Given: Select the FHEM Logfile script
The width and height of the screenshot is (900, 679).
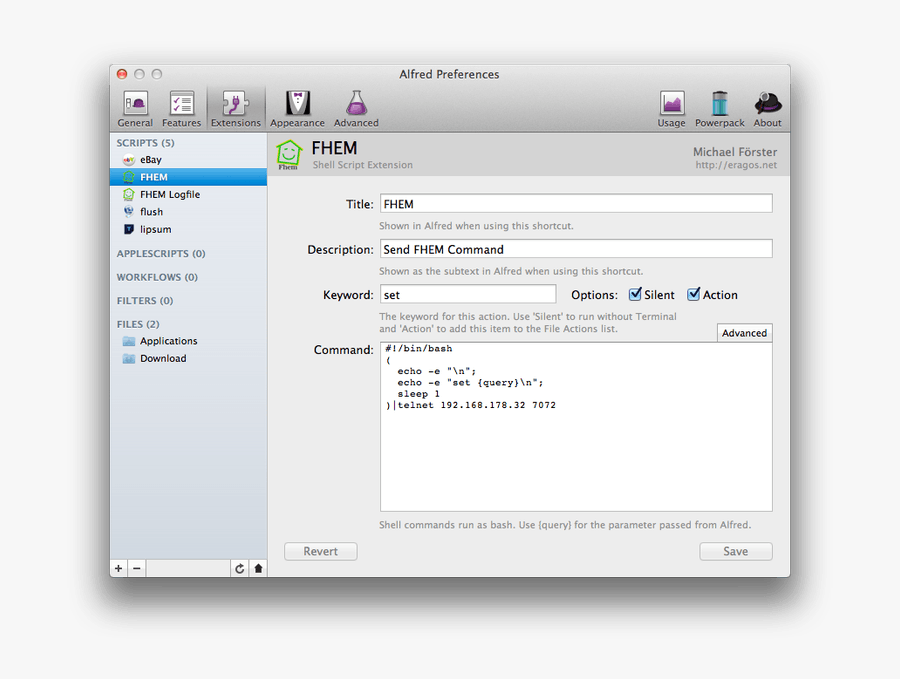Looking at the screenshot, I should pyautogui.click(x=188, y=195).
